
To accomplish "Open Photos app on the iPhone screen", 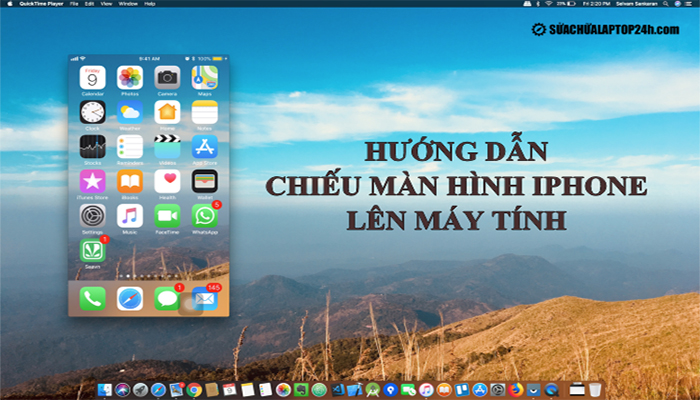I will coord(130,78).
